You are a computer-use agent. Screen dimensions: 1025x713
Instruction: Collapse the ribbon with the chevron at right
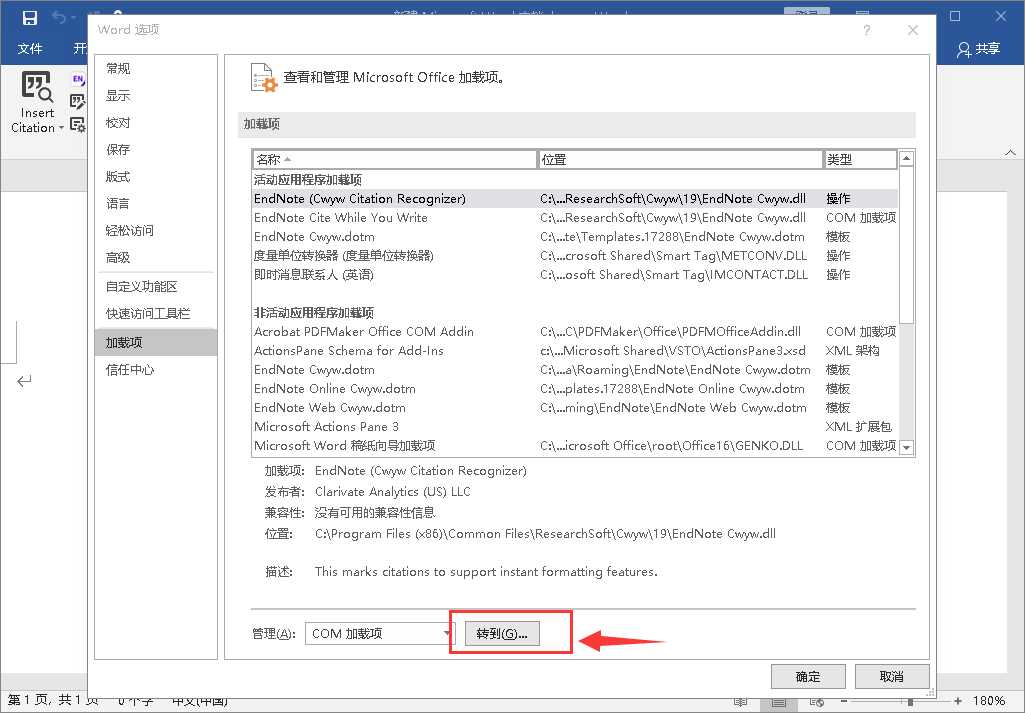[x=1011, y=152]
